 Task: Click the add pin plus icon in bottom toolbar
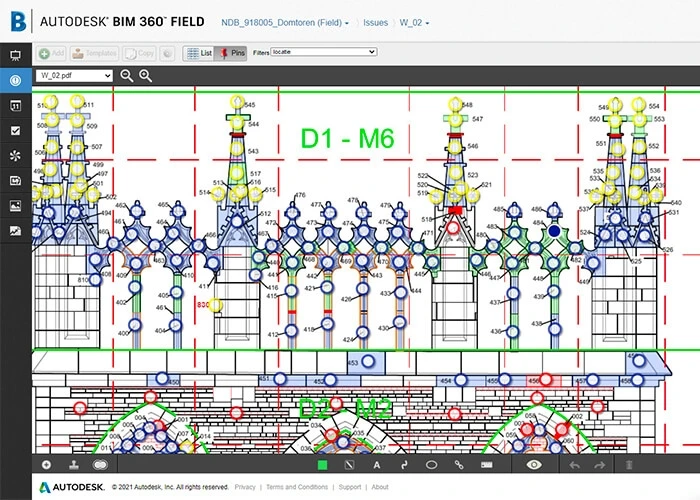coord(46,465)
